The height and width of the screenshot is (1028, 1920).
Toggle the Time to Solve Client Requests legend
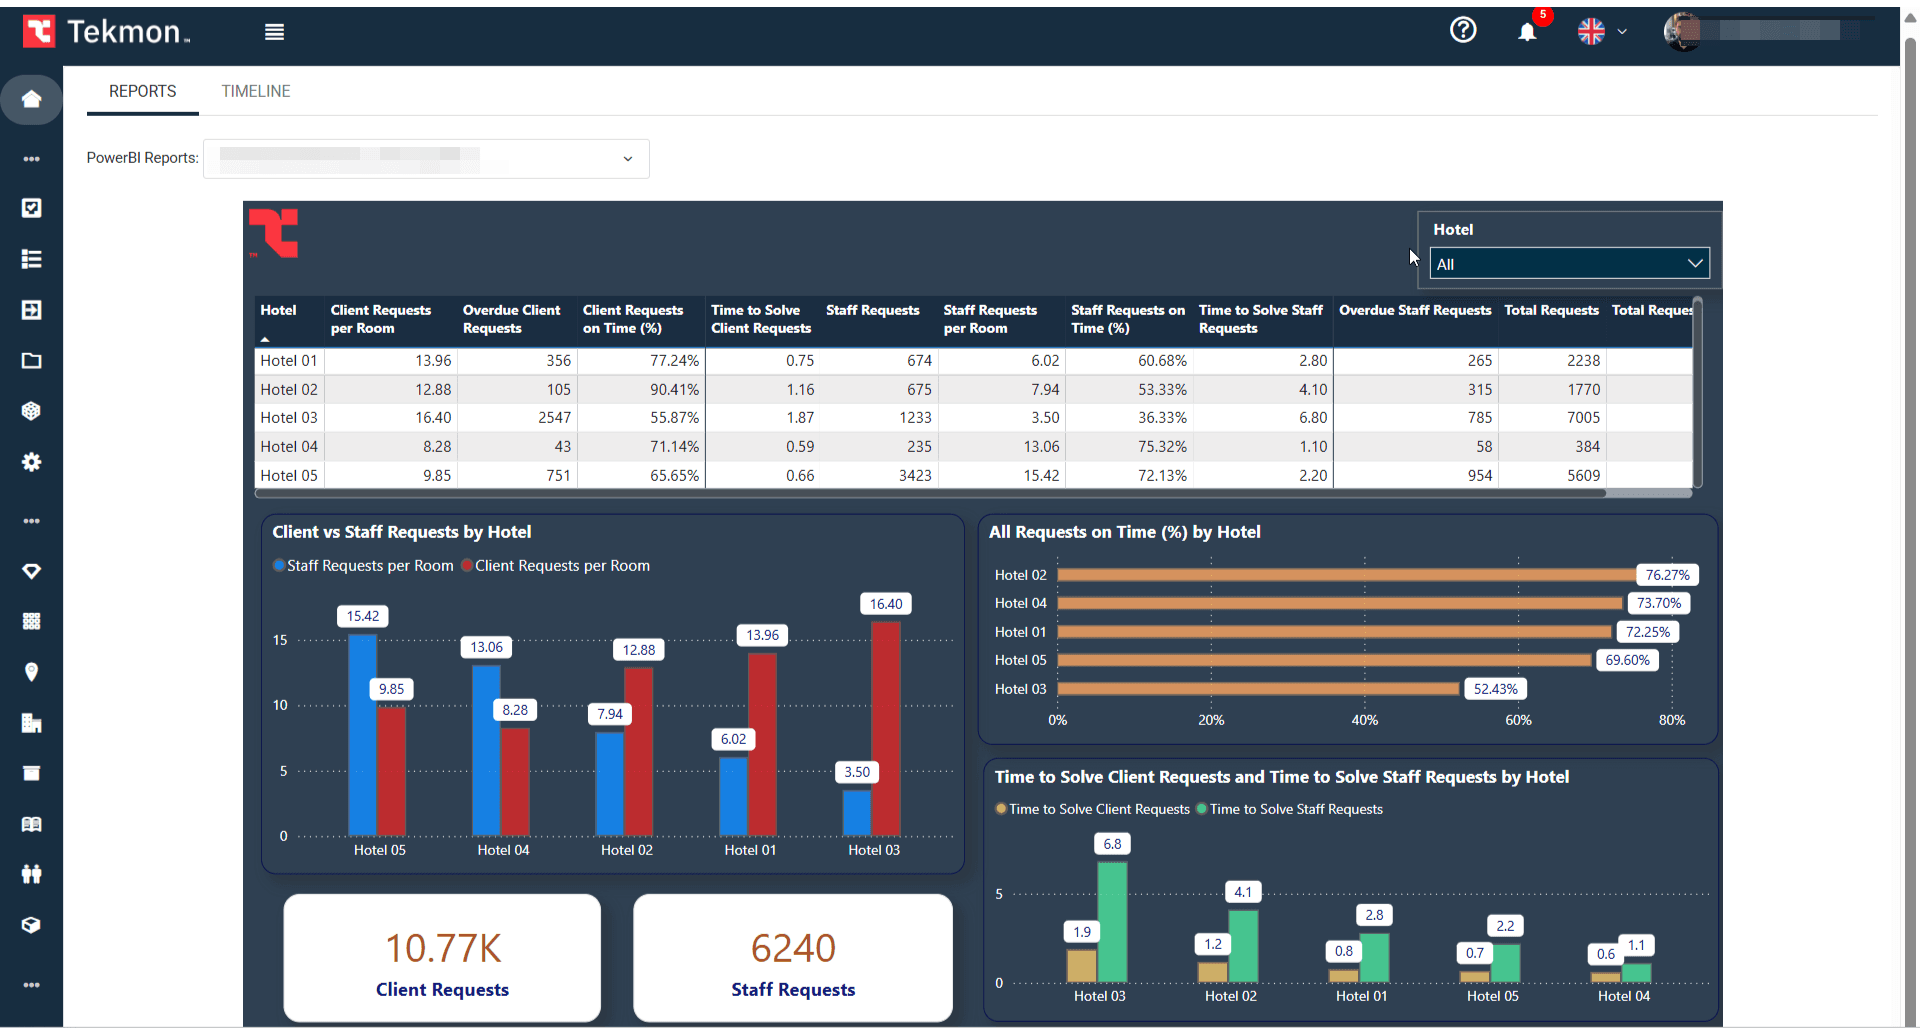1092,809
